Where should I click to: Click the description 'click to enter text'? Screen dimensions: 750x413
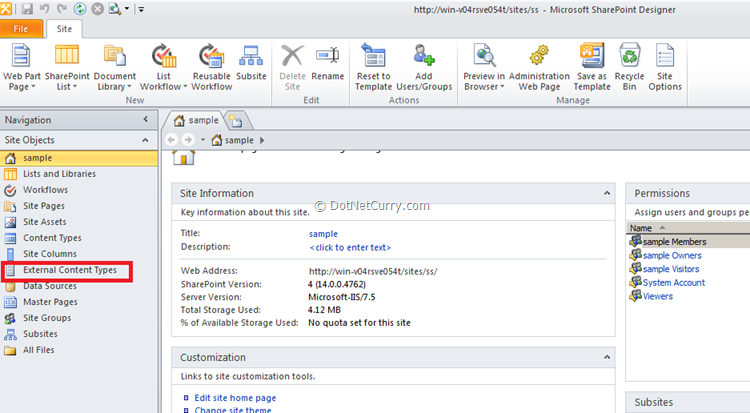click(x=350, y=247)
